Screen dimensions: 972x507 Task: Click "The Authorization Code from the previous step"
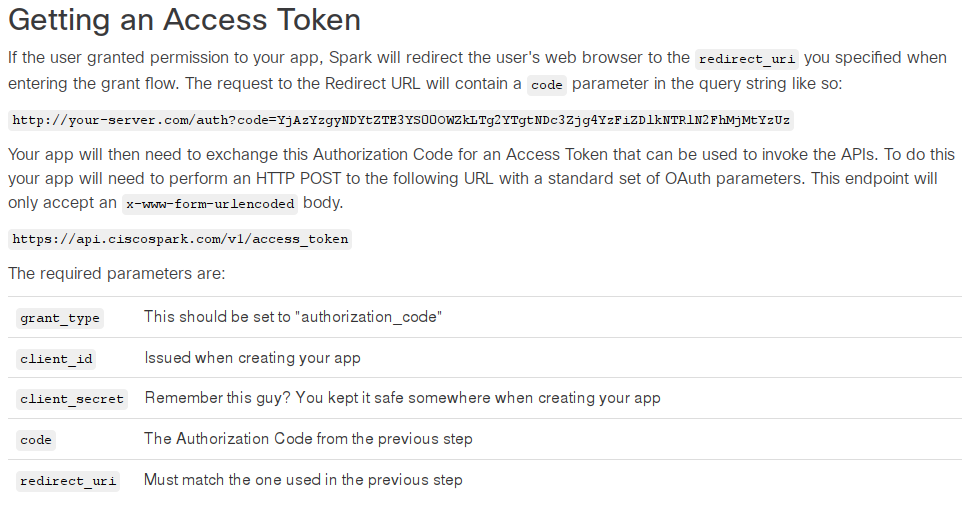pos(308,439)
